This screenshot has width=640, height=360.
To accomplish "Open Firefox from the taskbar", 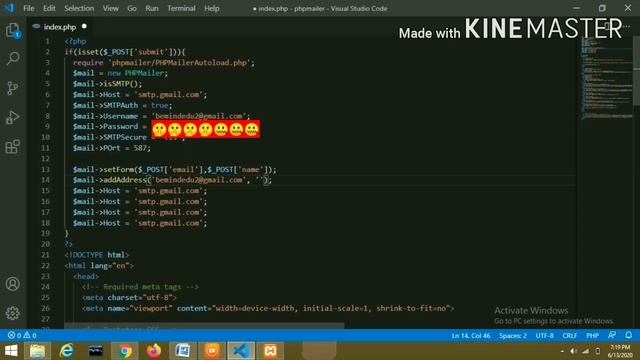I will [x=154, y=351].
